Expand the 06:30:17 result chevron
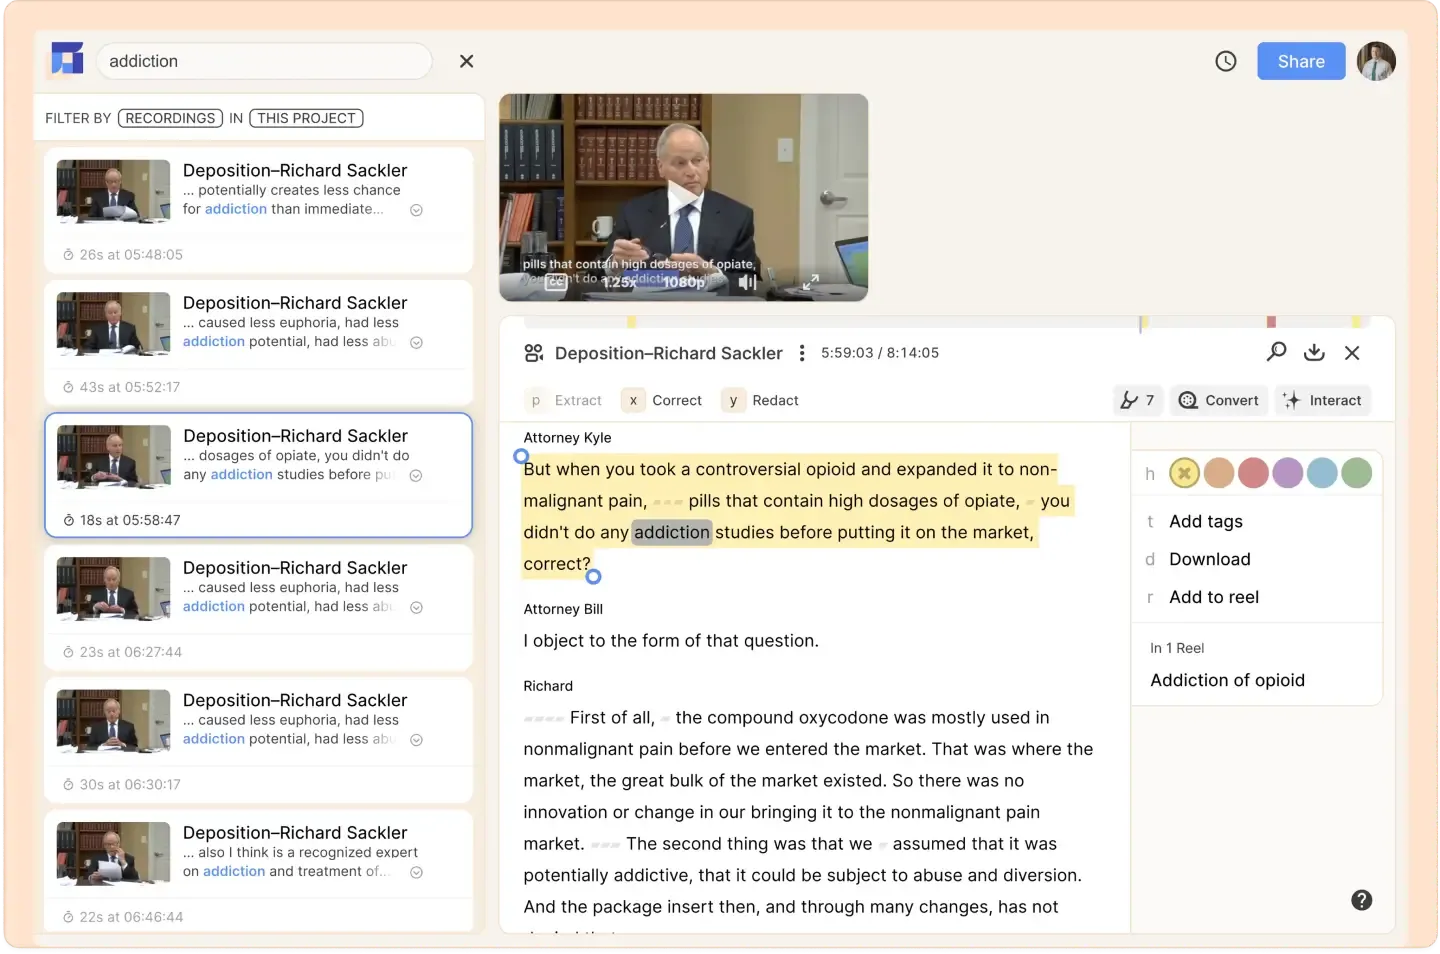The image size is (1440, 954). (x=417, y=740)
